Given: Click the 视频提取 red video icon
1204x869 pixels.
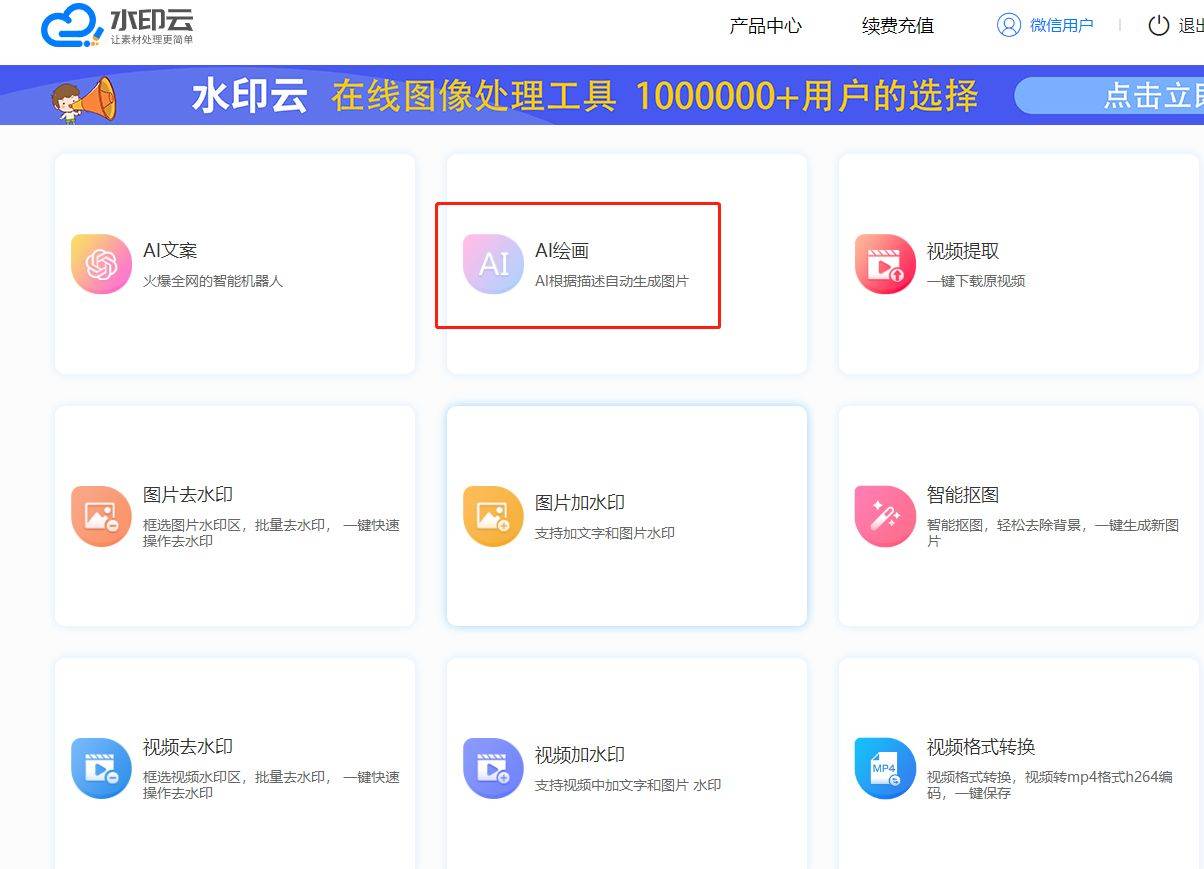Looking at the screenshot, I should tap(885, 264).
